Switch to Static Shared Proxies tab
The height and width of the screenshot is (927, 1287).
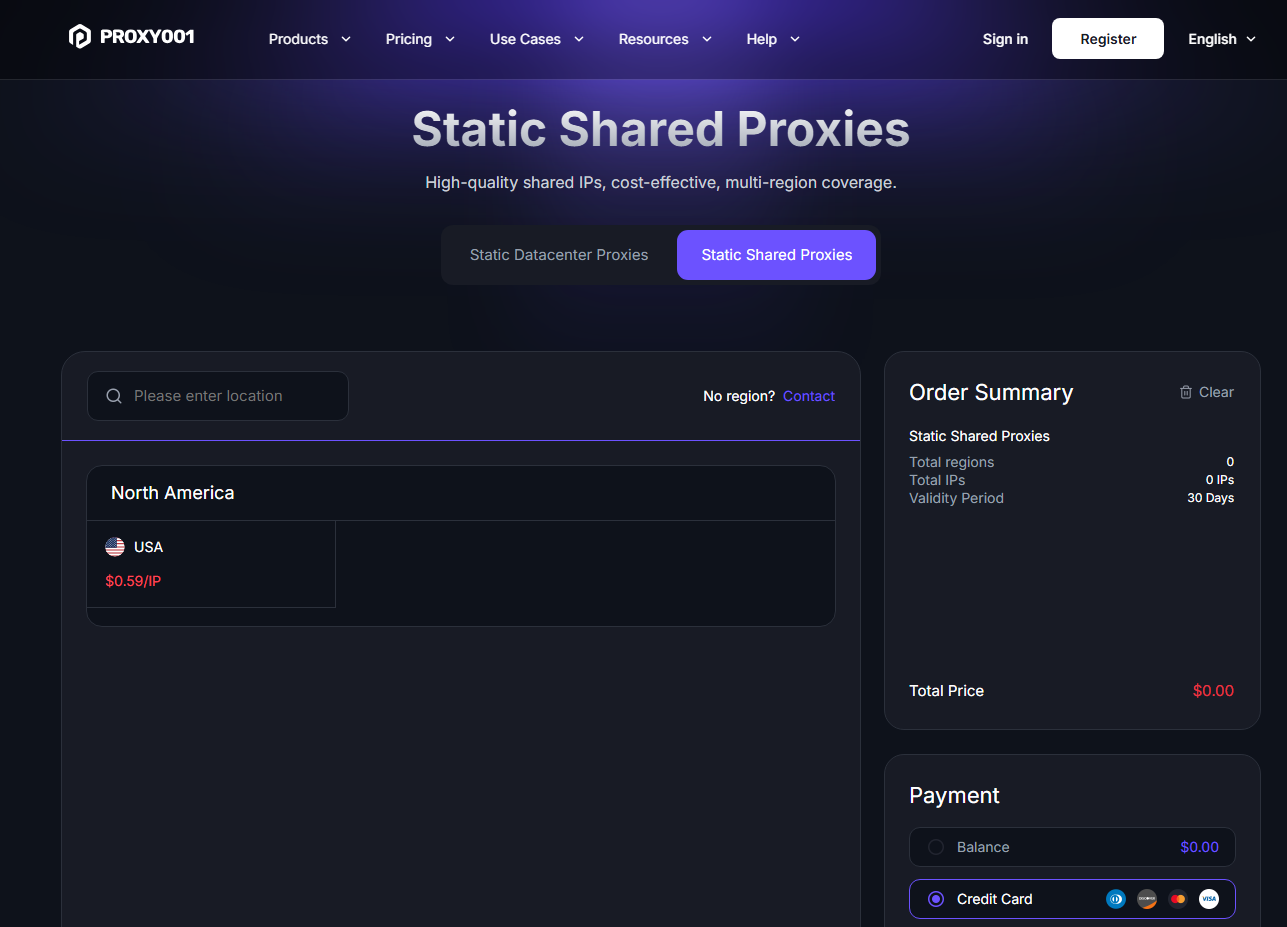[777, 255]
